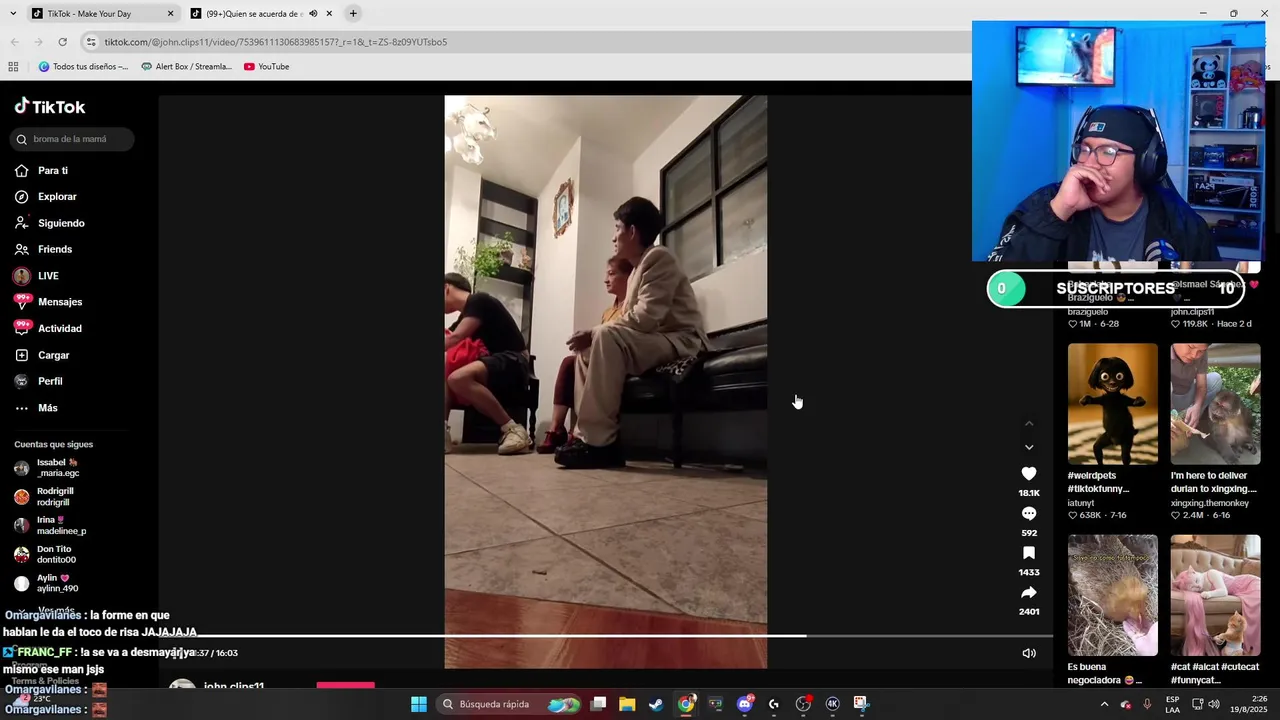Click the TikTok search box

coord(72,139)
